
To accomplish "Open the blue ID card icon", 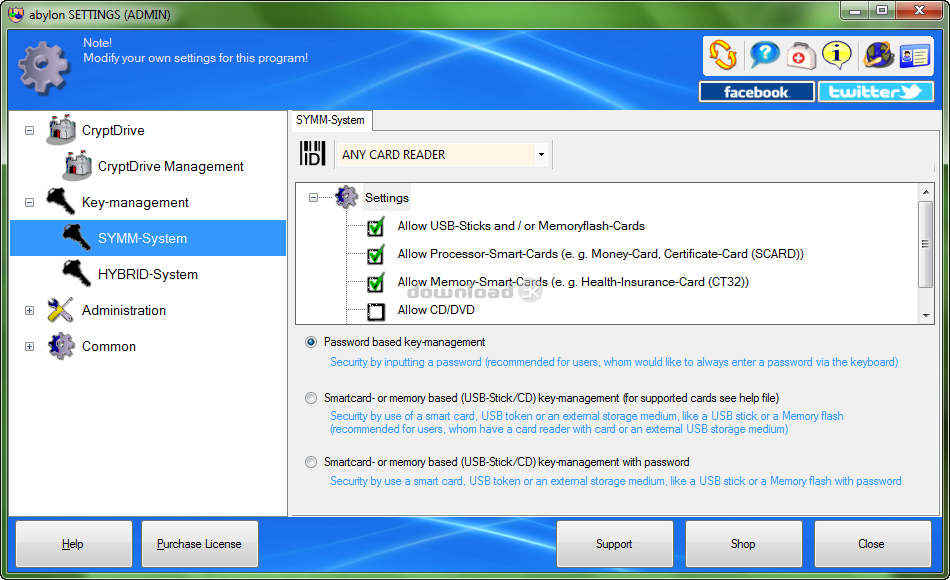I will coord(914,56).
